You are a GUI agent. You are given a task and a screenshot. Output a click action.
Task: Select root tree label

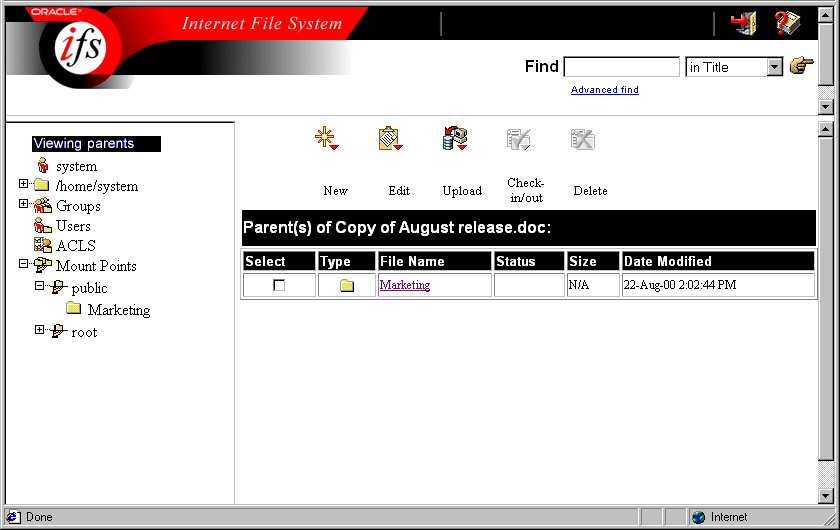(x=84, y=332)
